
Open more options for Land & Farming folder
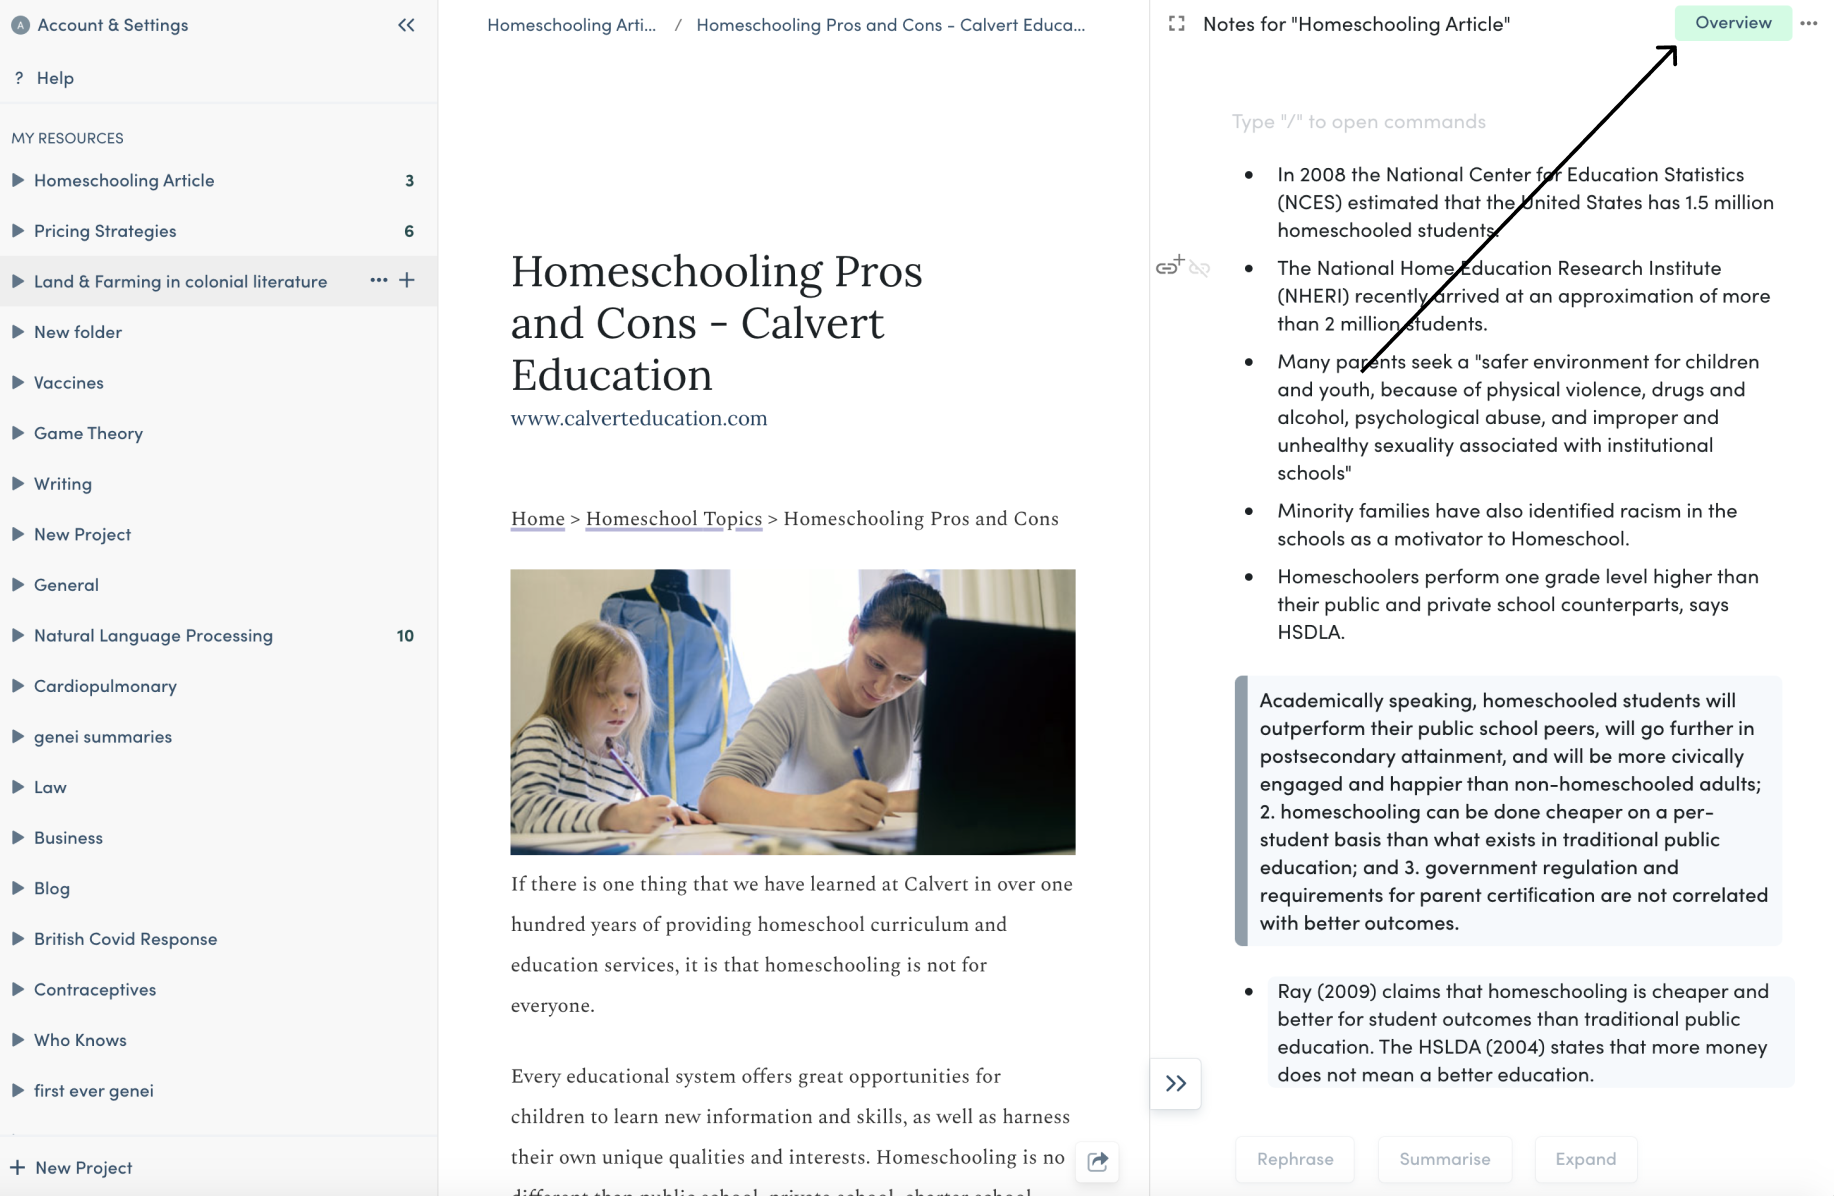pyautogui.click(x=378, y=280)
